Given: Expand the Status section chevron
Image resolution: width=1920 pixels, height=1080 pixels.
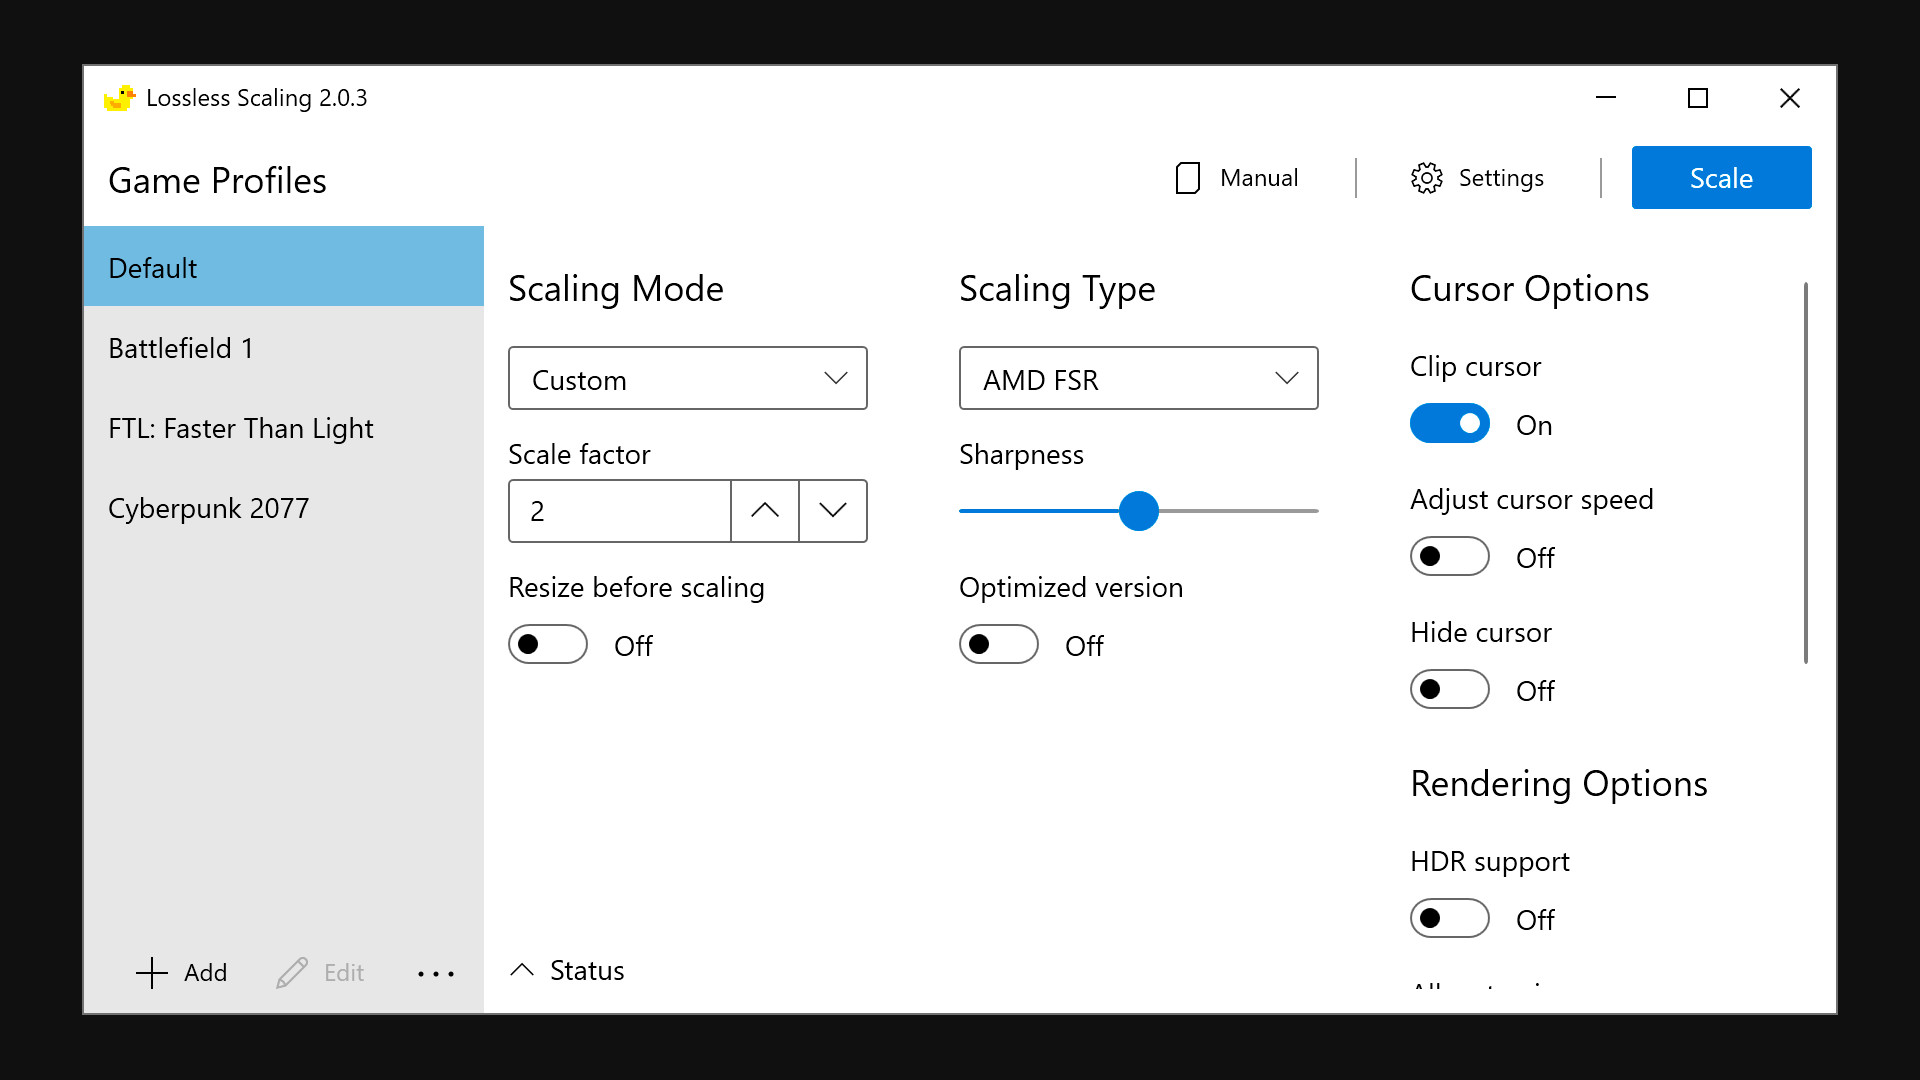Looking at the screenshot, I should coord(522,971).
